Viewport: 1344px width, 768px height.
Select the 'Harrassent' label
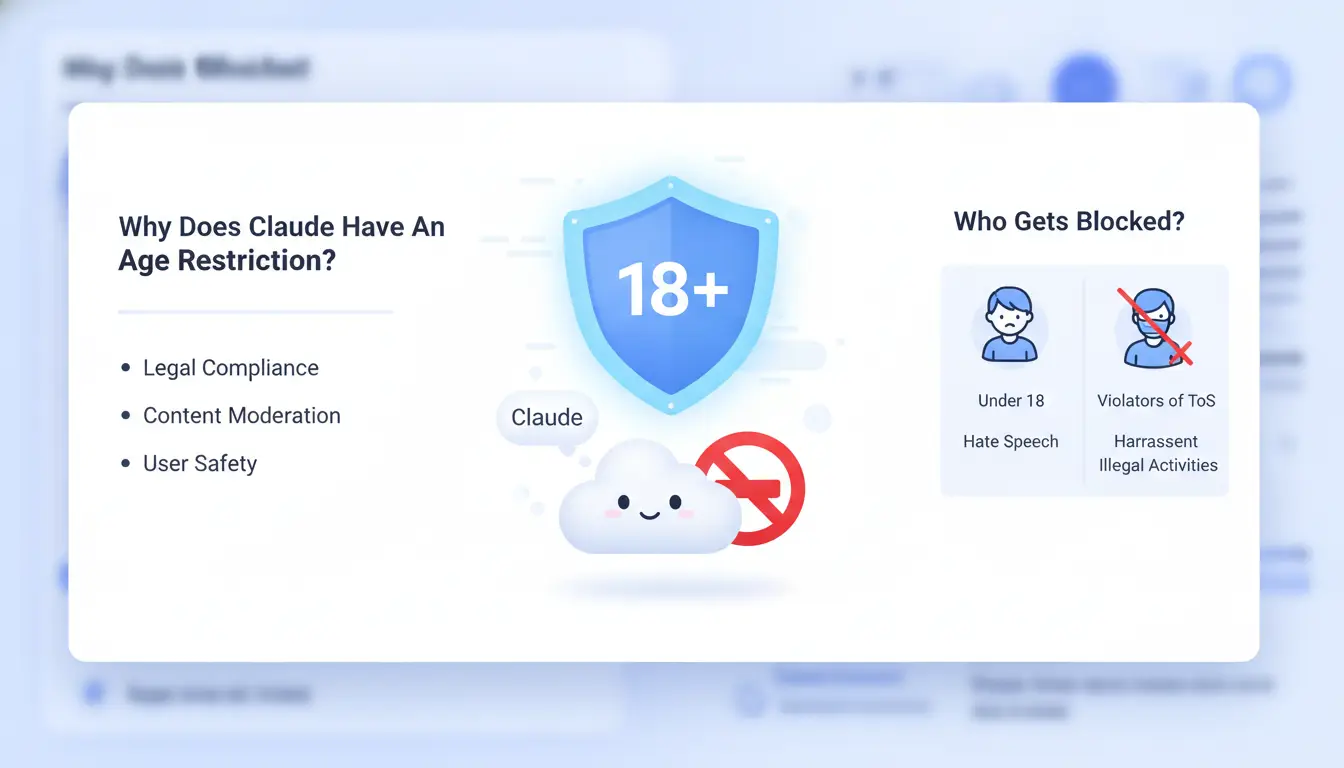[1156, 441]
